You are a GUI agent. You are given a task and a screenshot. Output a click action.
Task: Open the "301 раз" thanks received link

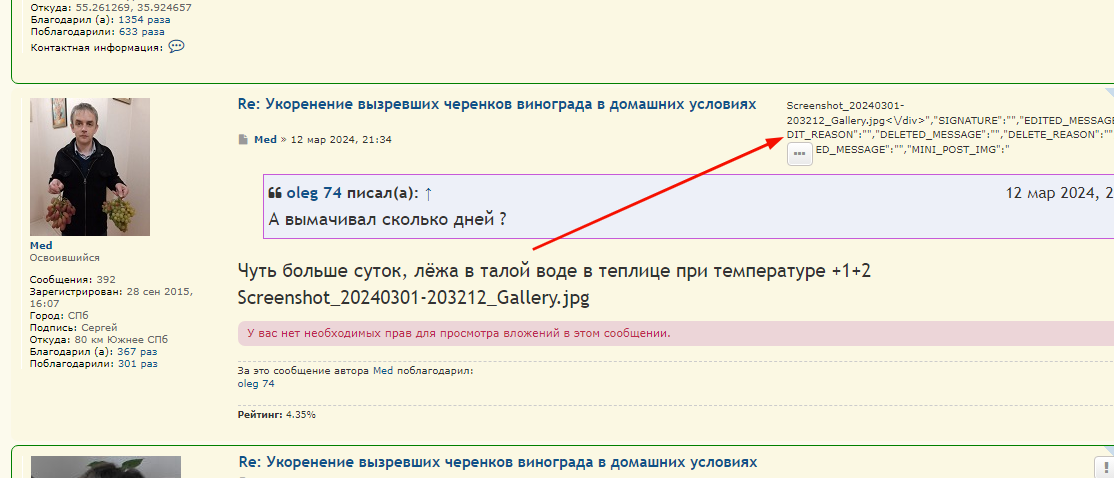138,363
